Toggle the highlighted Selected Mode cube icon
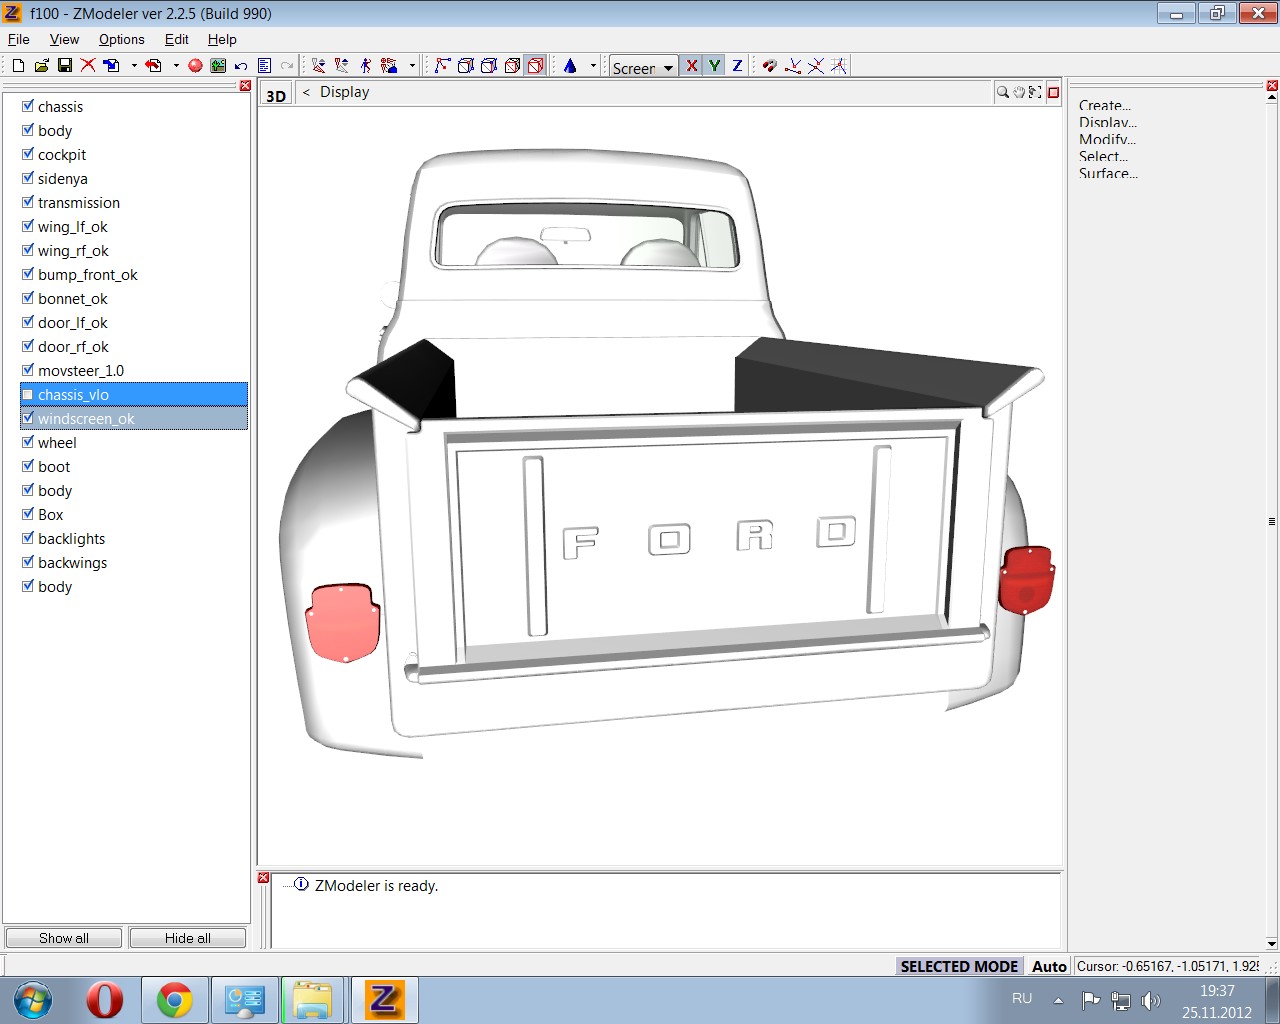The width and height of the screenshot is (1280, 1024). coord(536,66)
